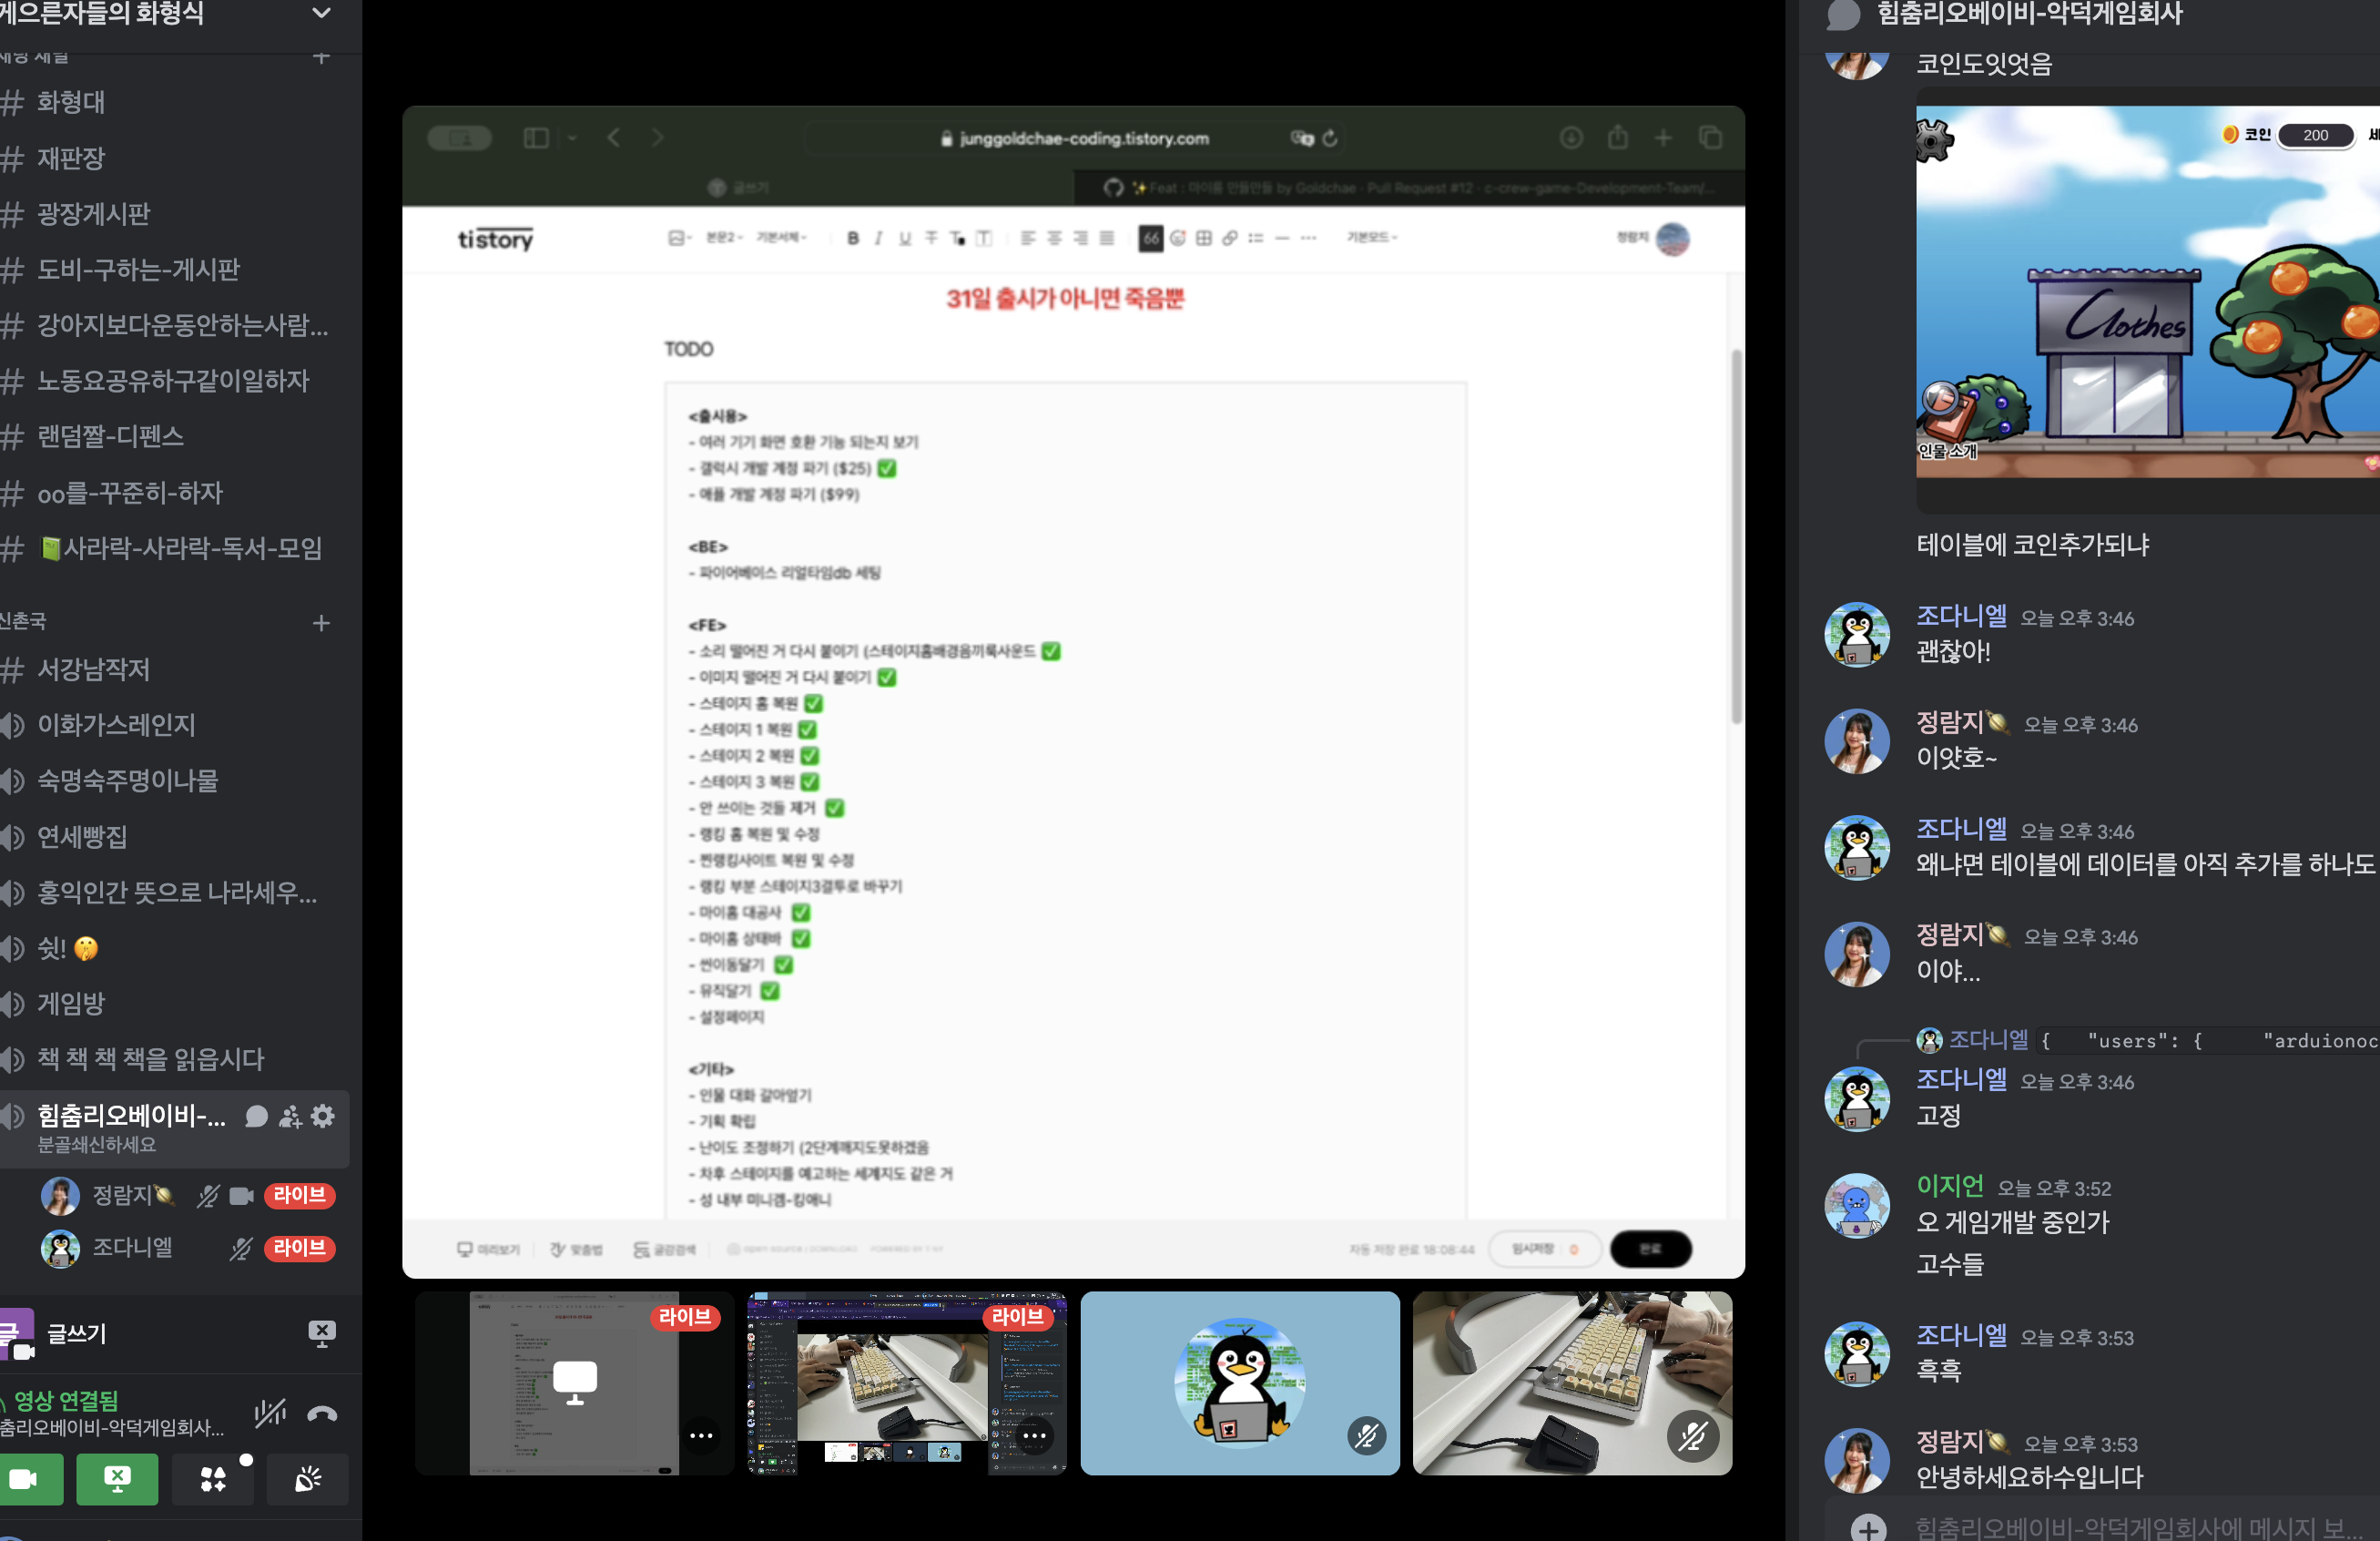Switch to the GitHub Pull Request #12 tab
Image resolution: width=2380 pixels, height=1541 pixels.
[x=1409, y=188]
